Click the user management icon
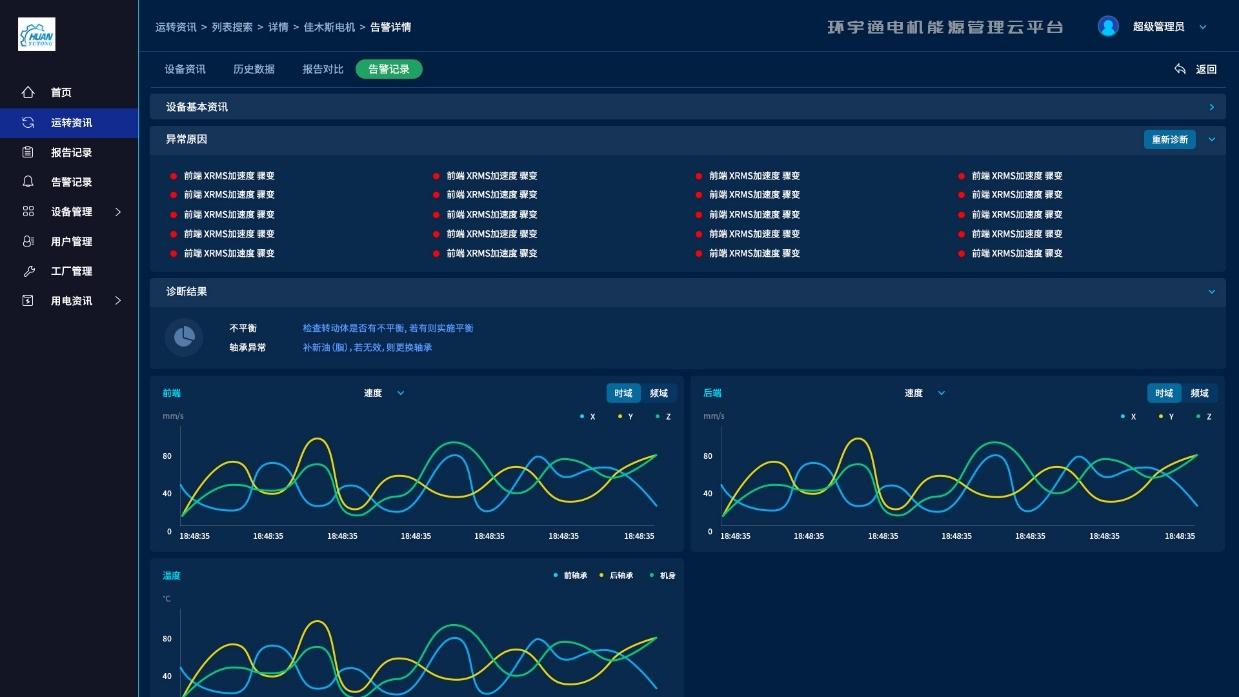 coord(28,241)
